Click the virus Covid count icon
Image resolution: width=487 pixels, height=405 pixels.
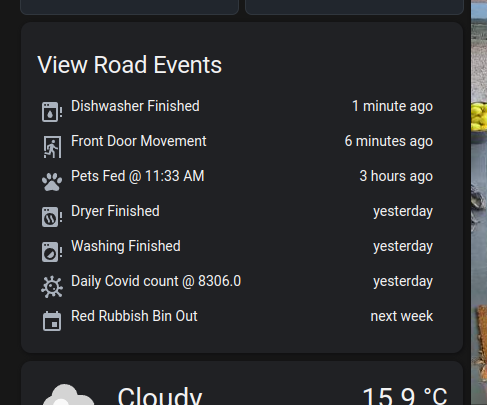point(52,287)
